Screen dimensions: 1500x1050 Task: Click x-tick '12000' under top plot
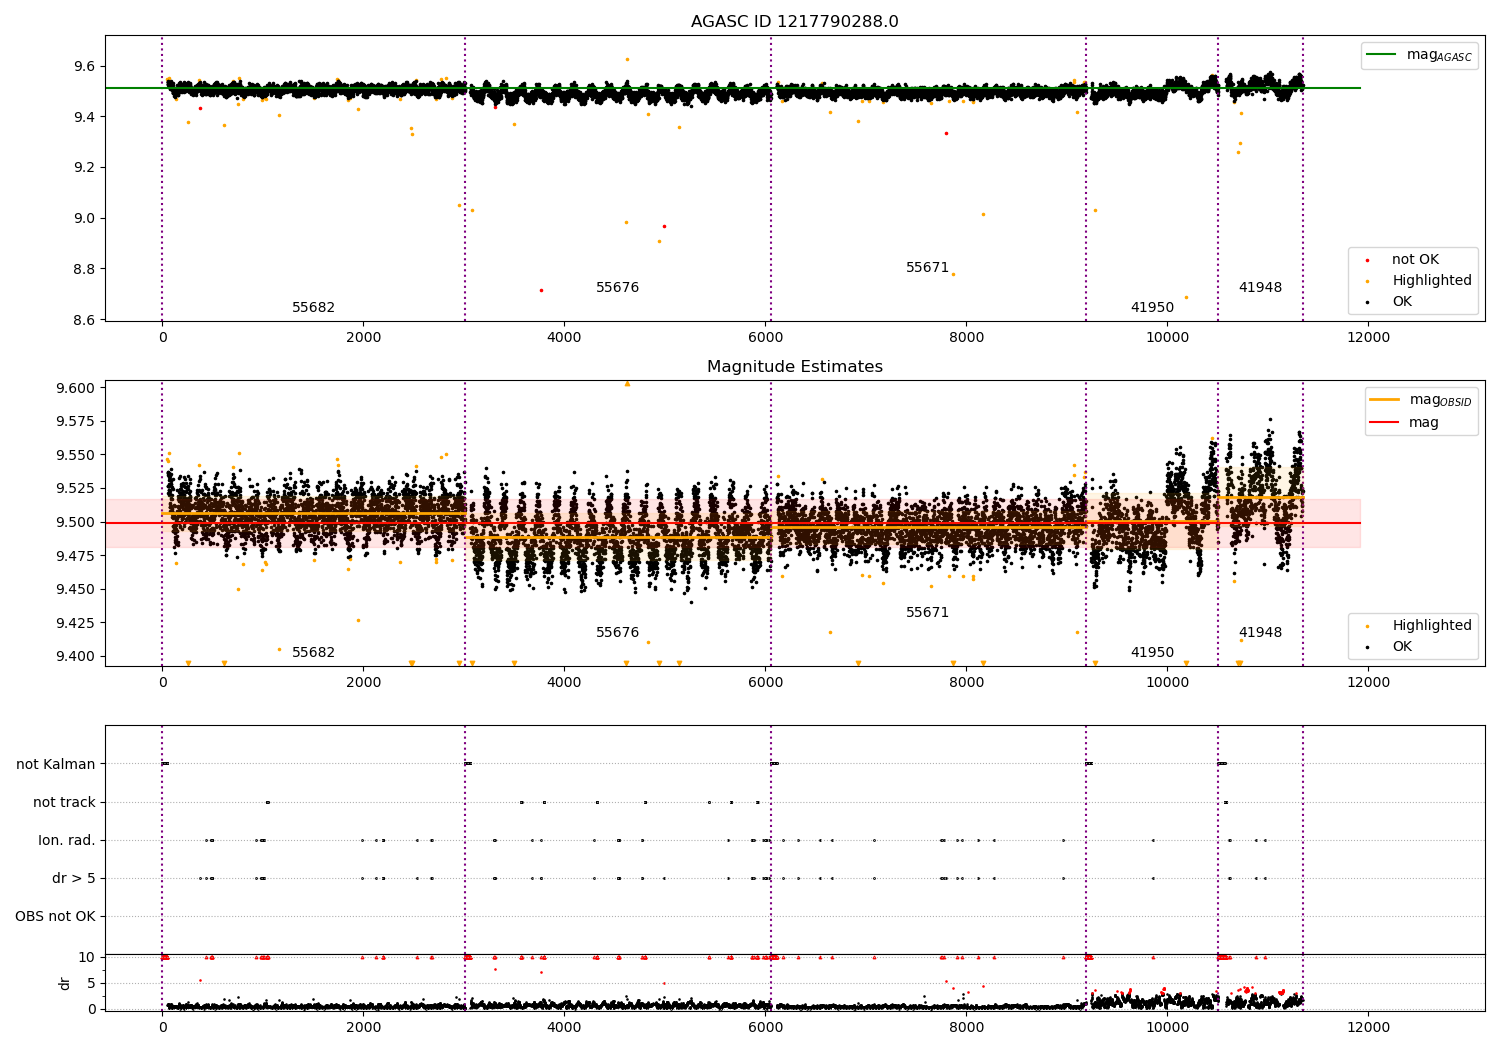[x=1368, y=338]
